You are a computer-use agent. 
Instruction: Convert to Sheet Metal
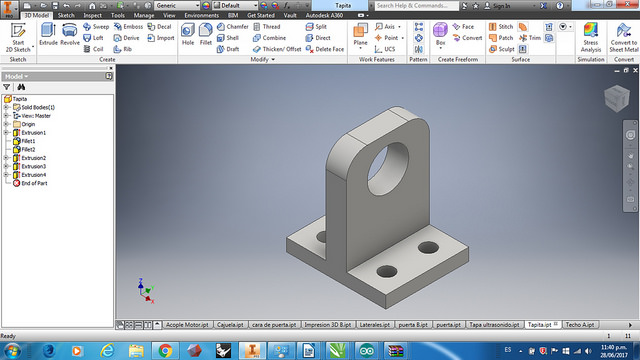tap(624, 38)
